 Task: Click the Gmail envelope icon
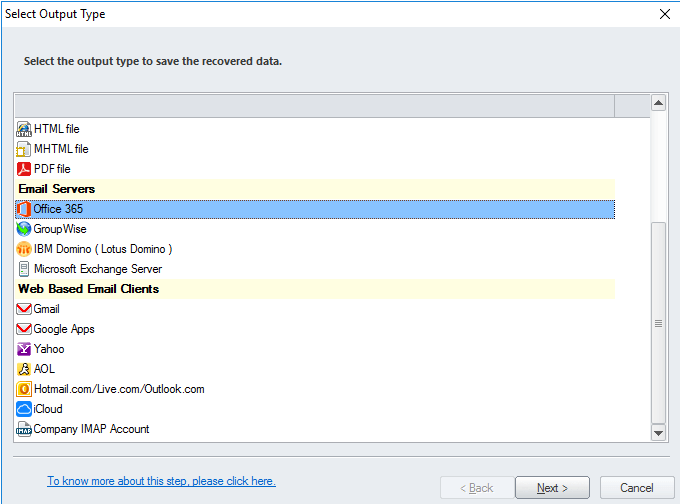click(24, 309)
